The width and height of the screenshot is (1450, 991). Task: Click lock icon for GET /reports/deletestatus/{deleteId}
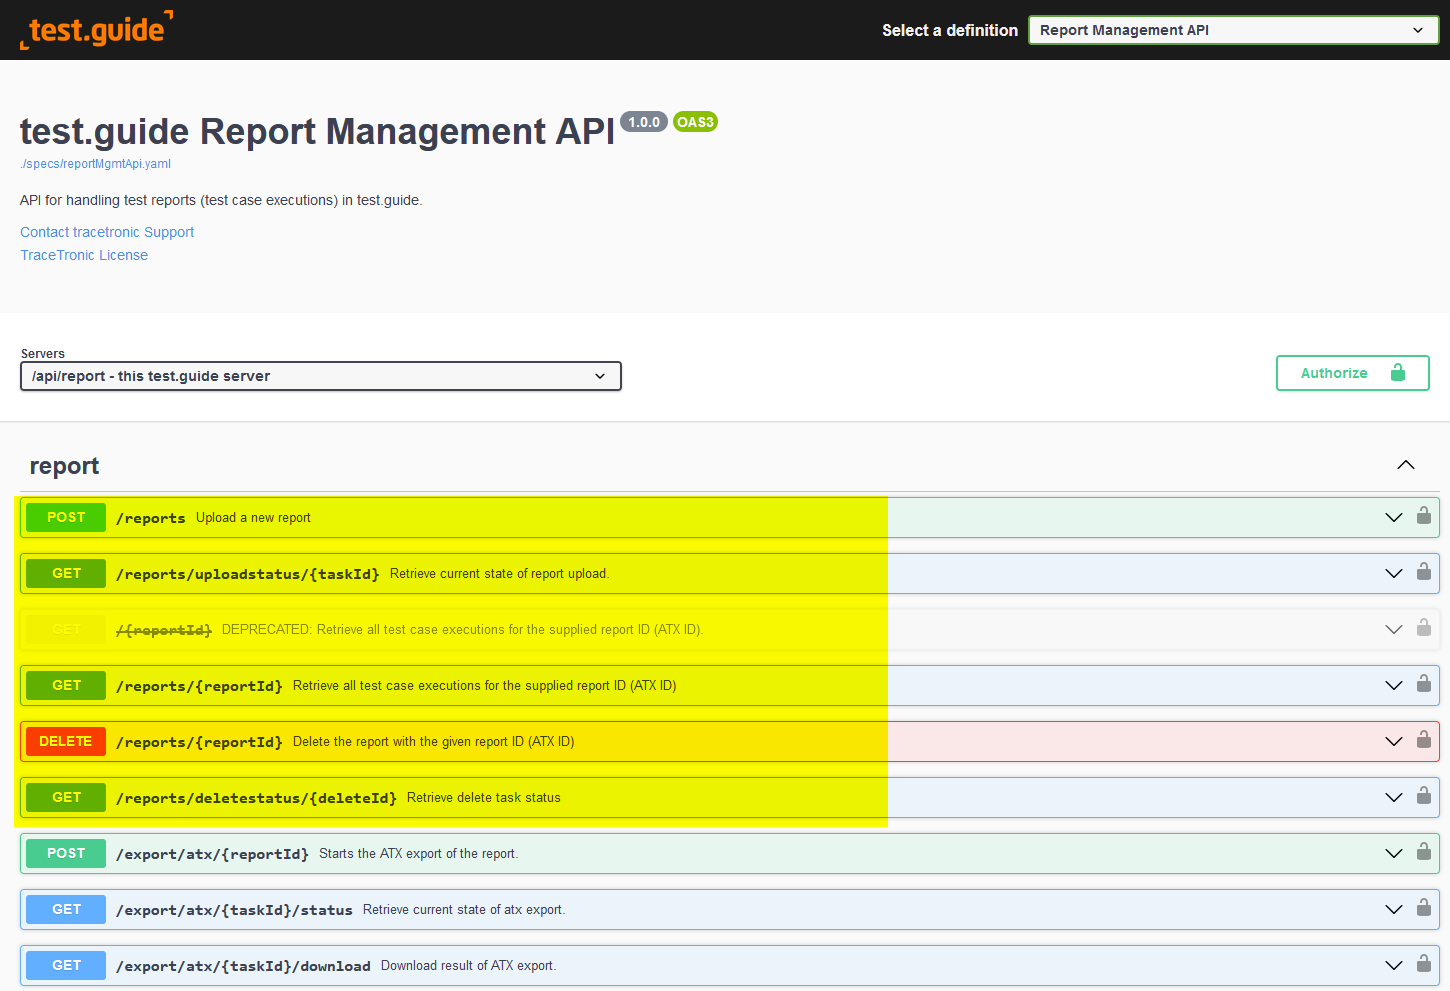click(1423, 796)
